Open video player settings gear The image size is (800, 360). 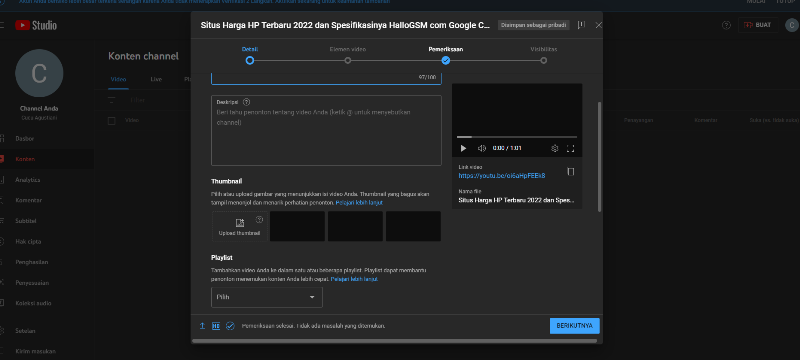coord(555,148)
